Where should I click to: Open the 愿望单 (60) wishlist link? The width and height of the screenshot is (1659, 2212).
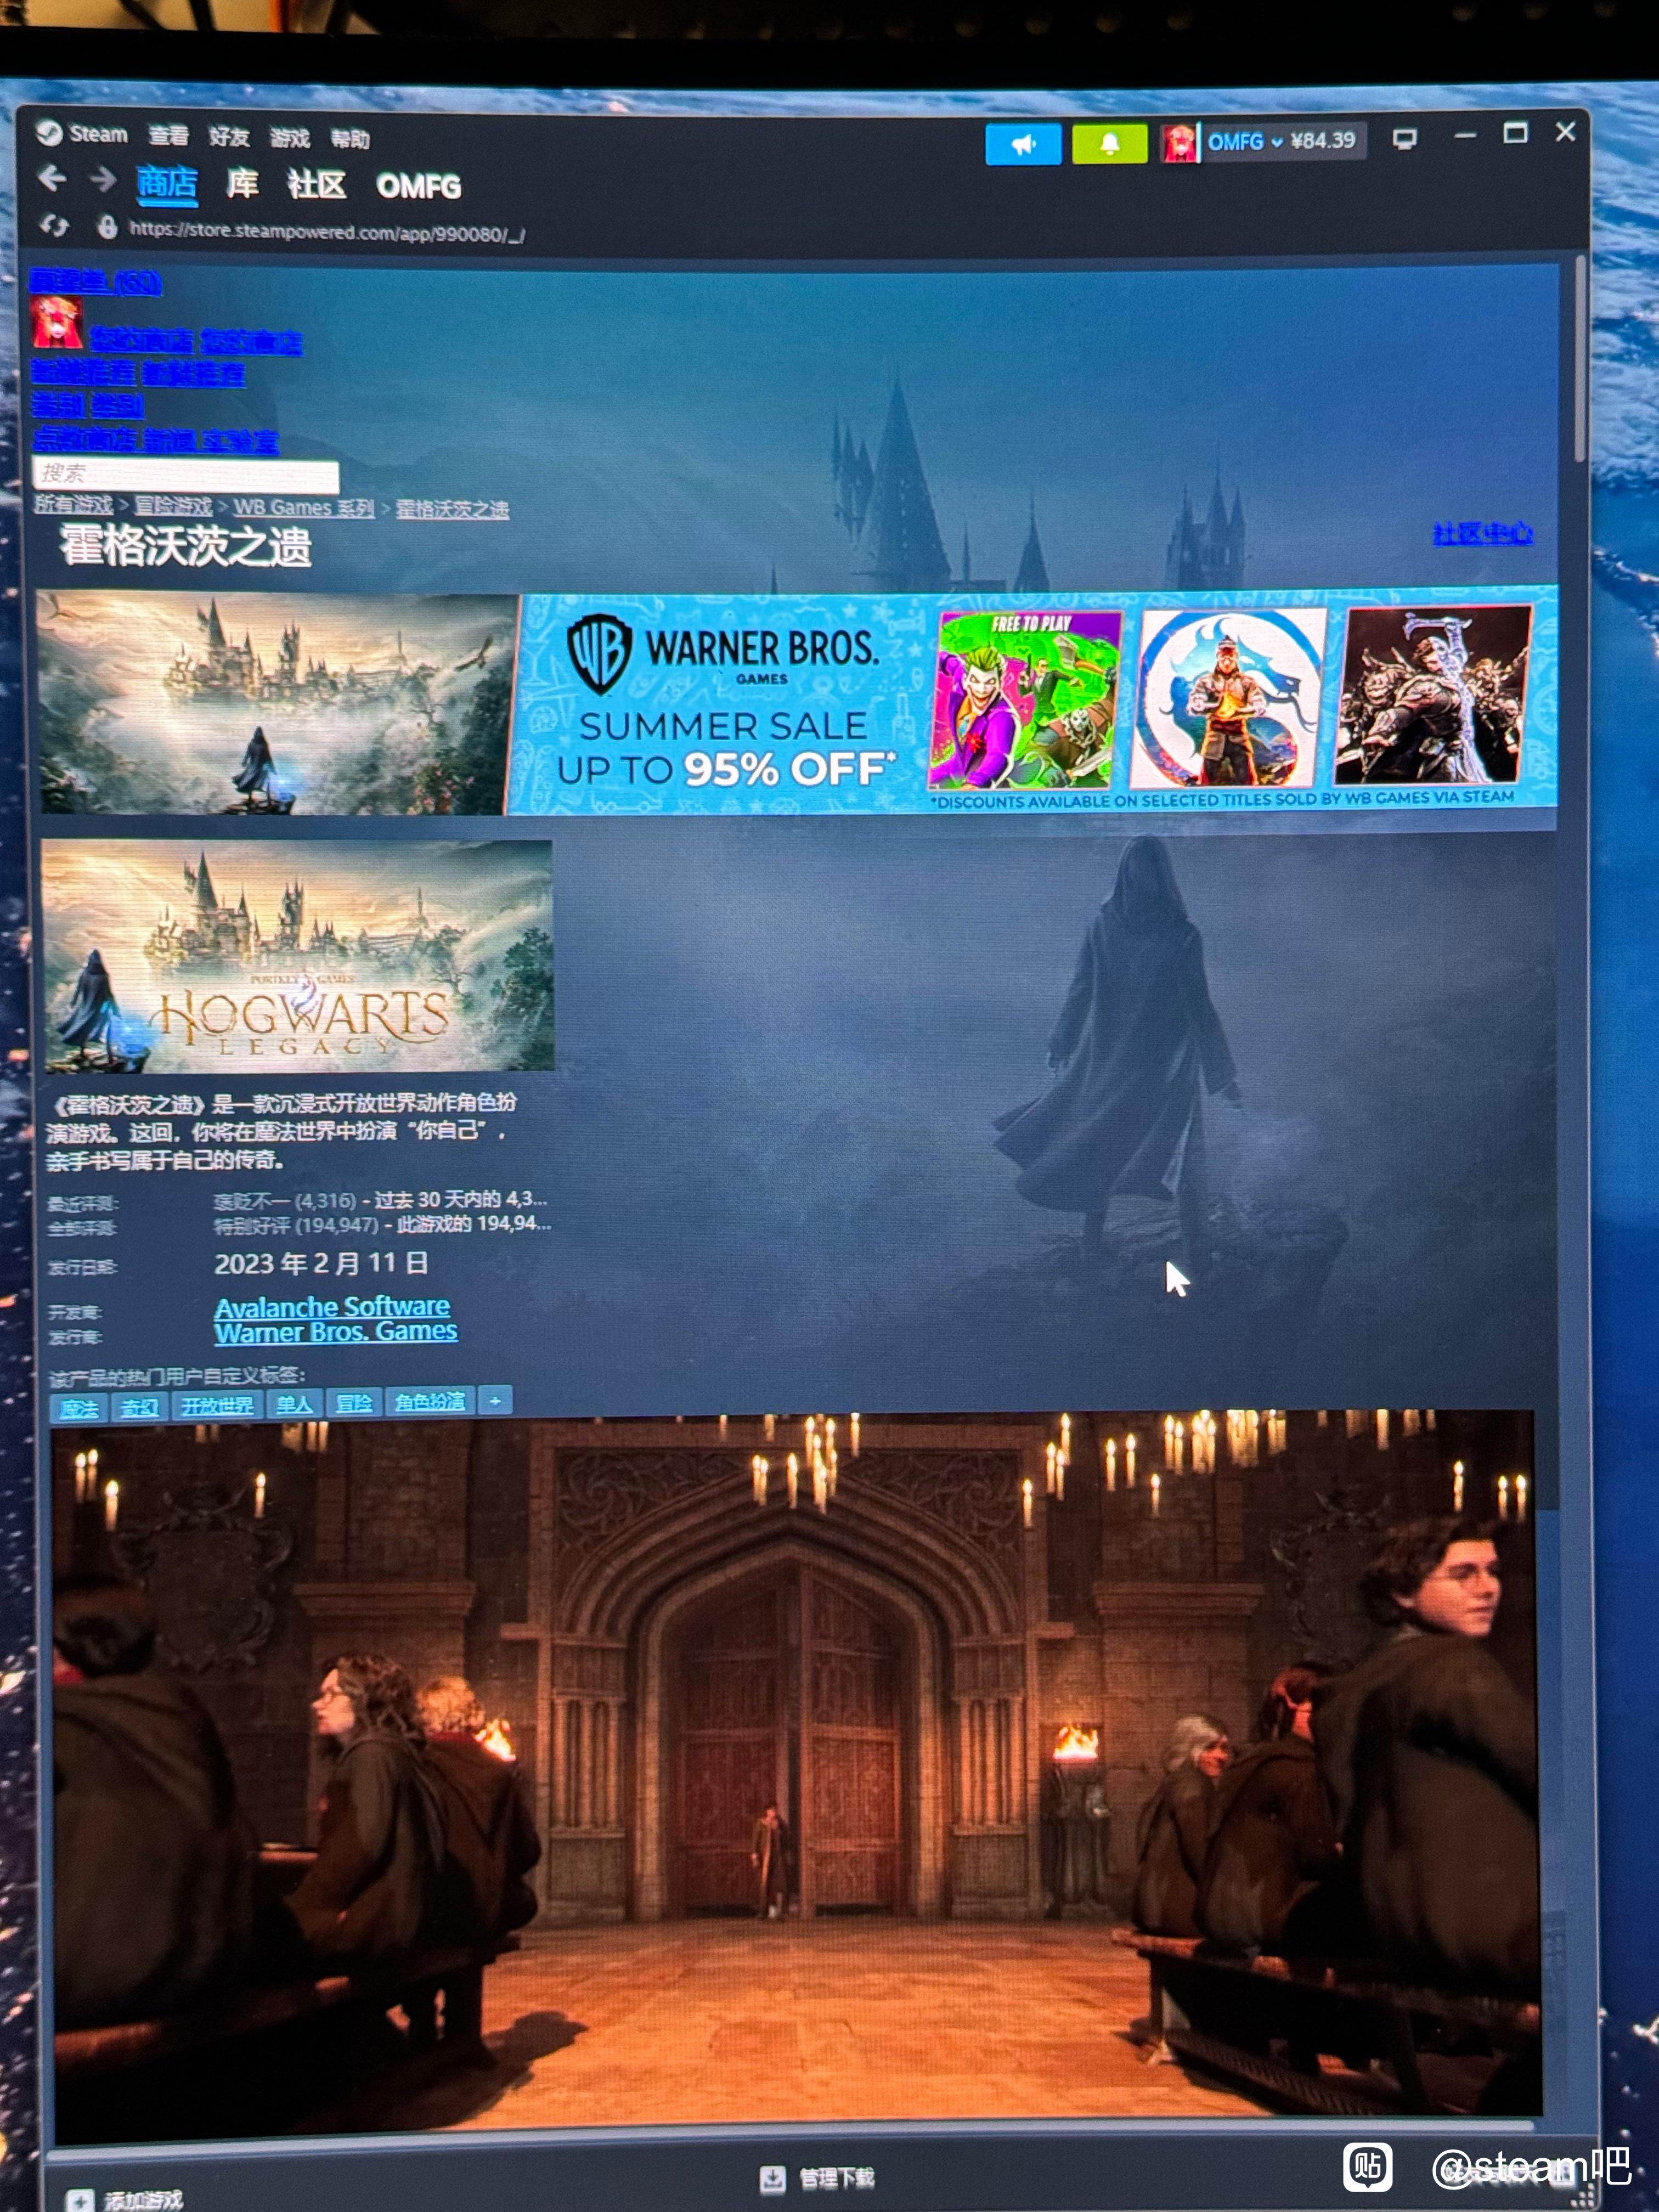pos(95,282)
